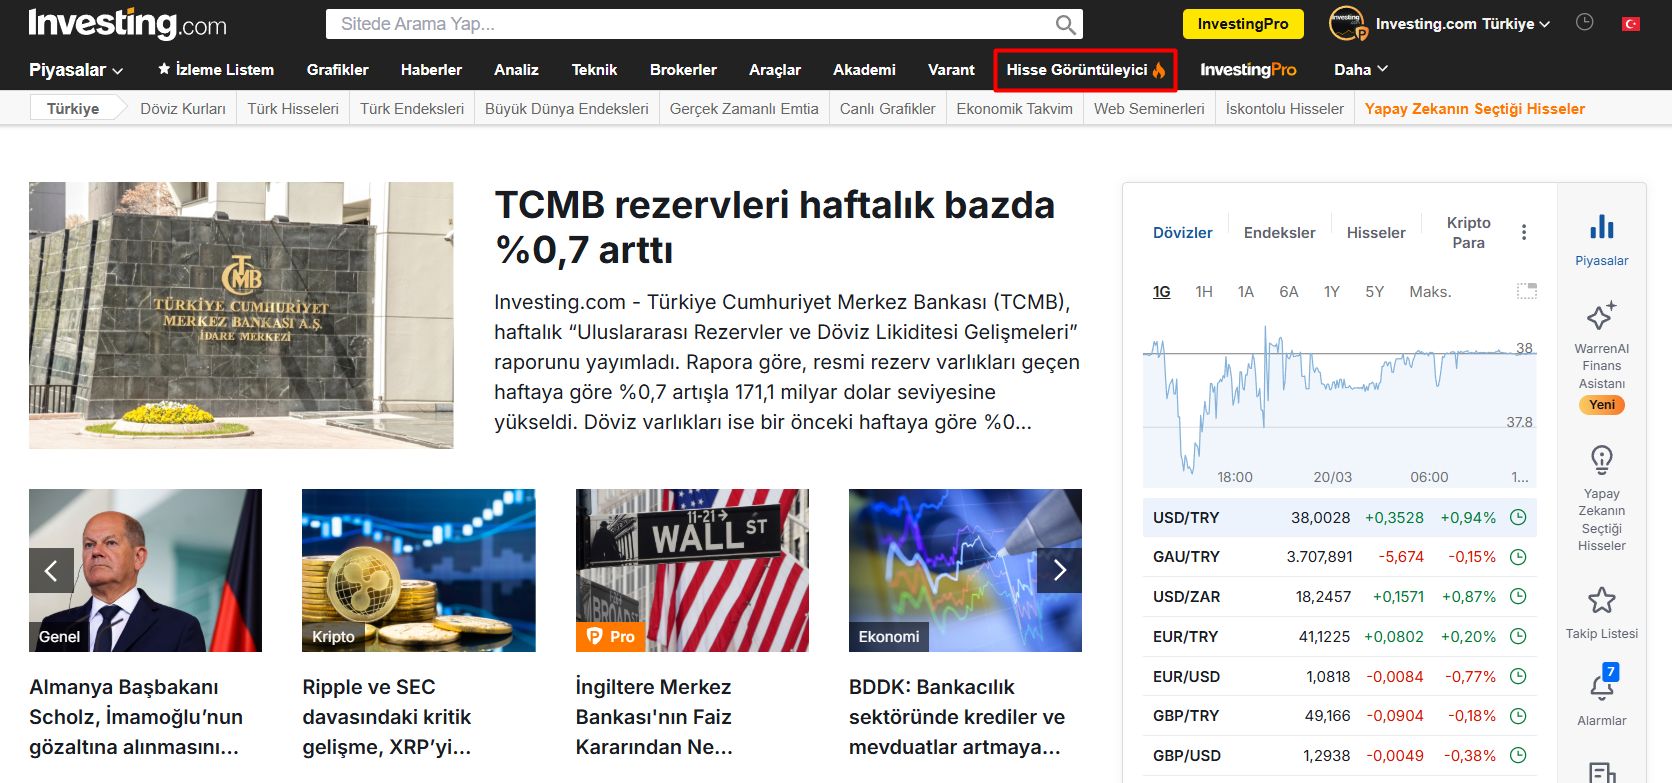Select the 1G chart timeframe
Image resolution: width=1672 pixels, height=783 pixels.
tap(1161, 291)
